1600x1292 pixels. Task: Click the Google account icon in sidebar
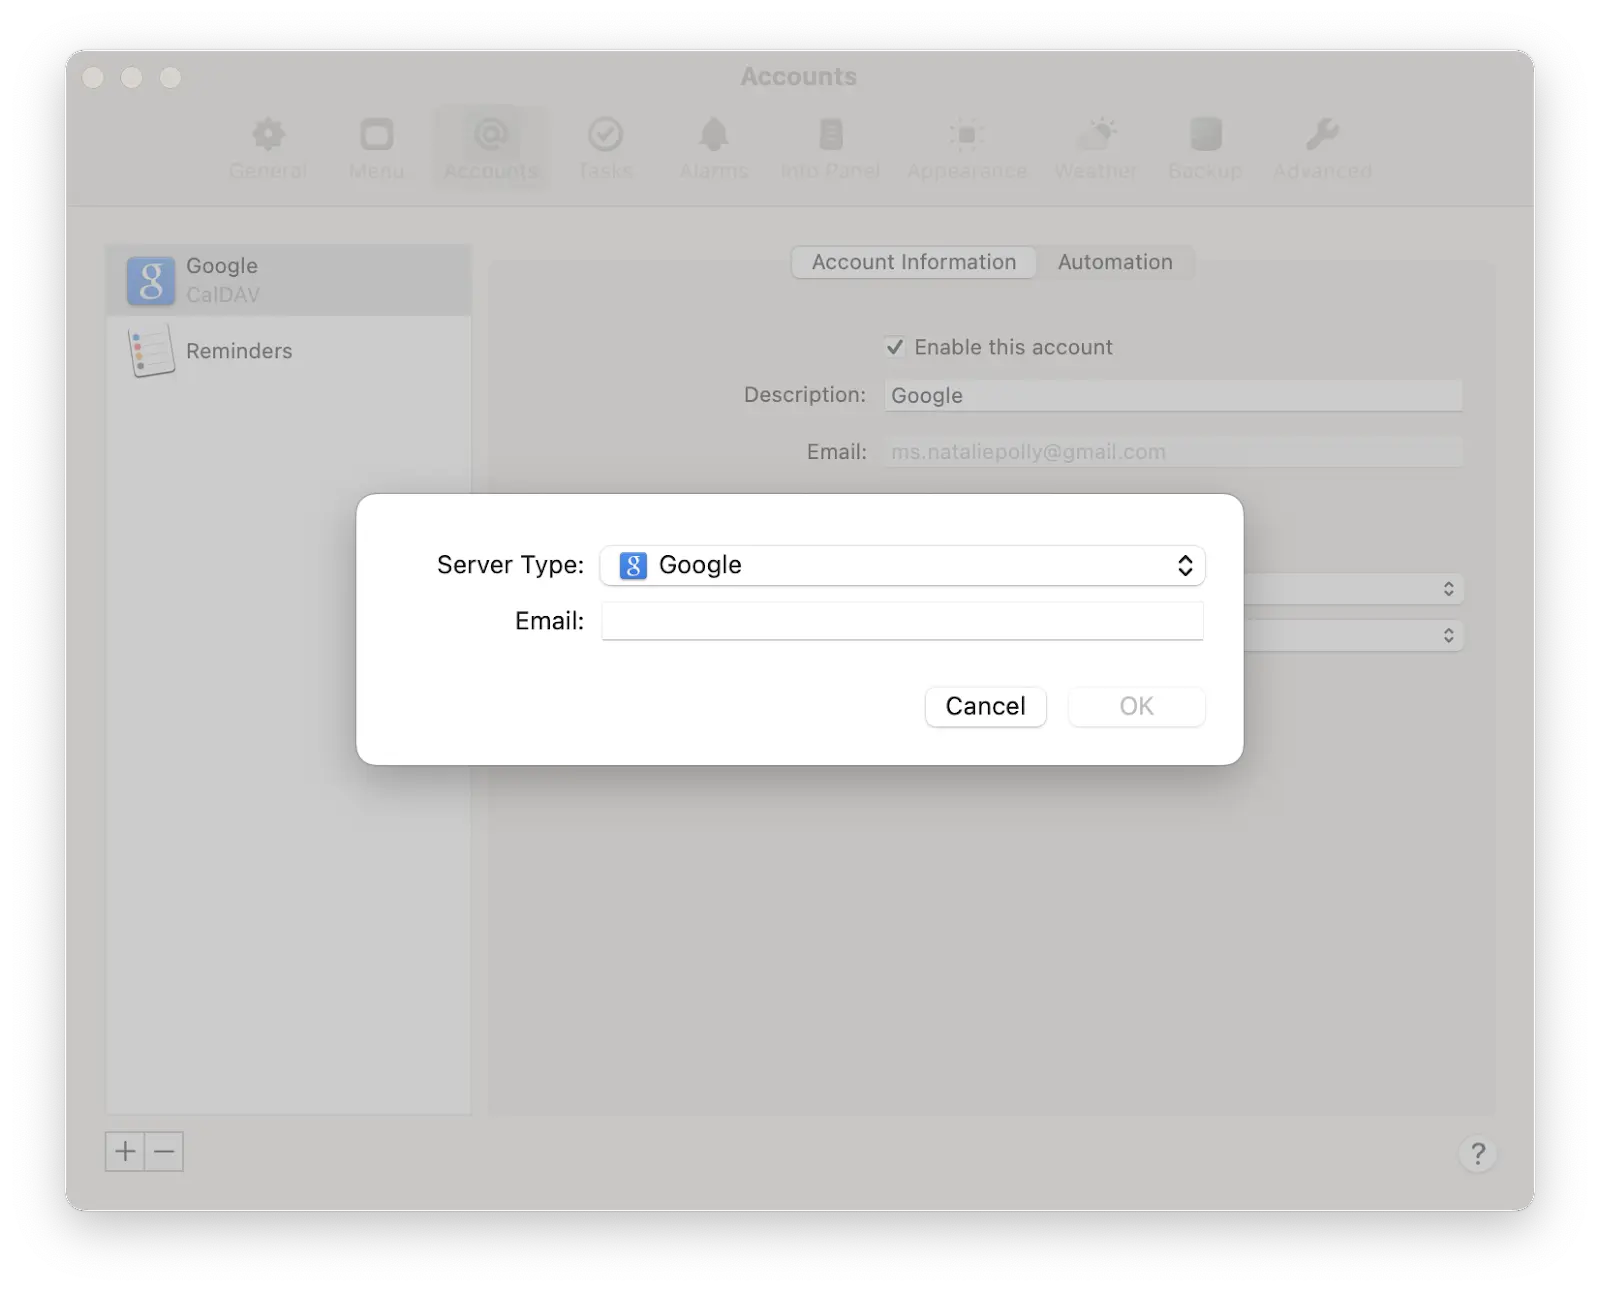point(150,281)
